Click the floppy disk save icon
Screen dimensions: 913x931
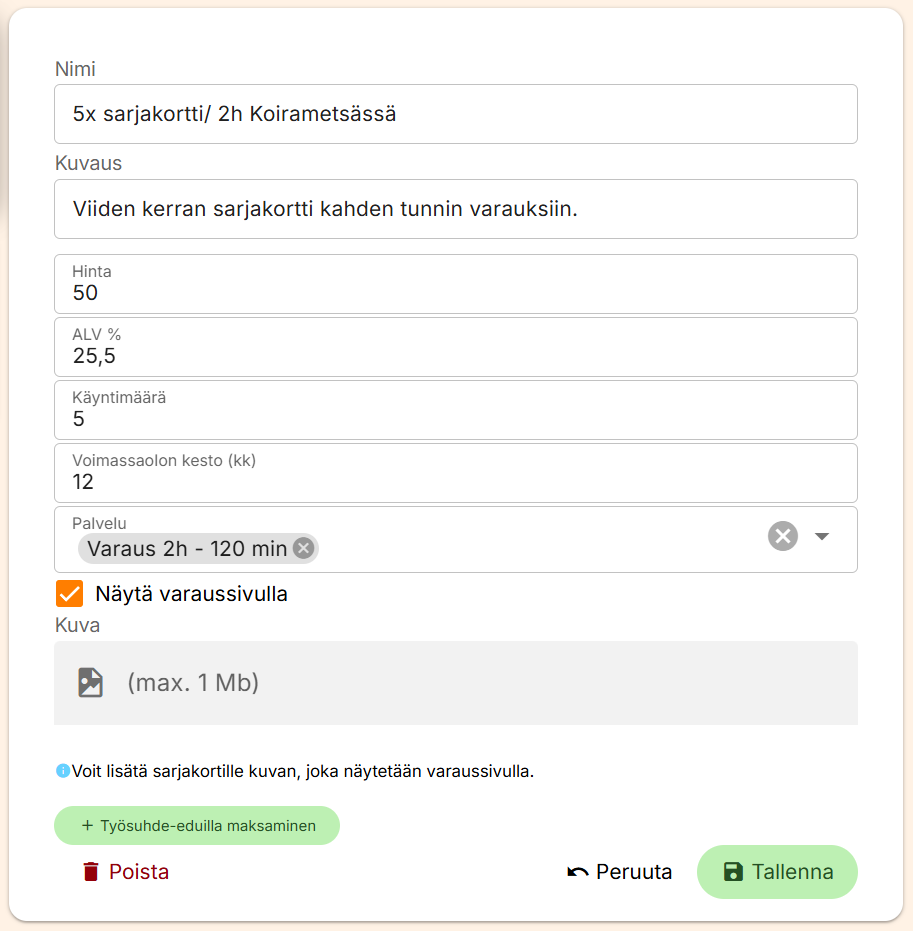pyautogui.click(x=733, y=872)
